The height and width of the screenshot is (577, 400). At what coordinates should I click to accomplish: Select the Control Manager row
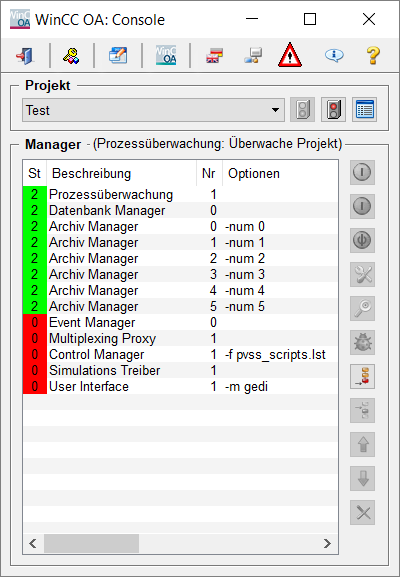coord(180,354)
